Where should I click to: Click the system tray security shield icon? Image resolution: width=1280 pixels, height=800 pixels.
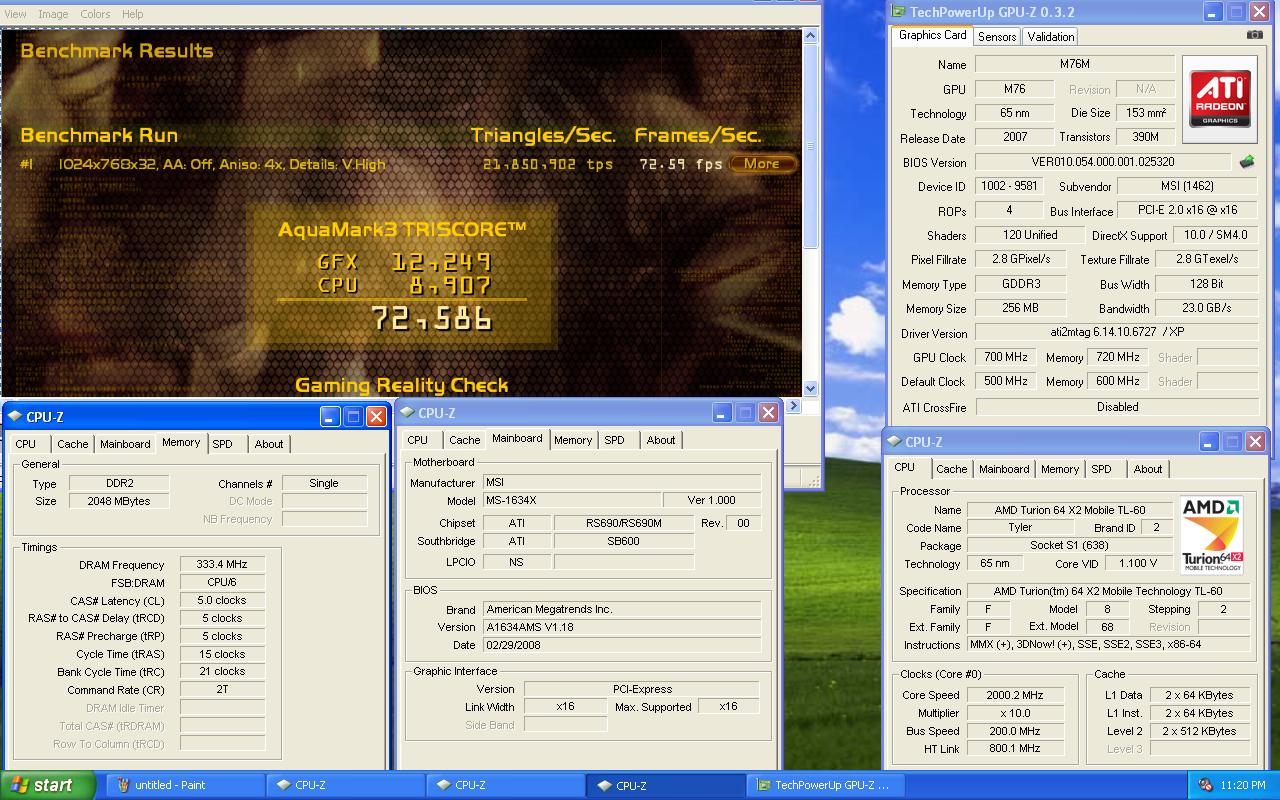[x=1206, y=785]
